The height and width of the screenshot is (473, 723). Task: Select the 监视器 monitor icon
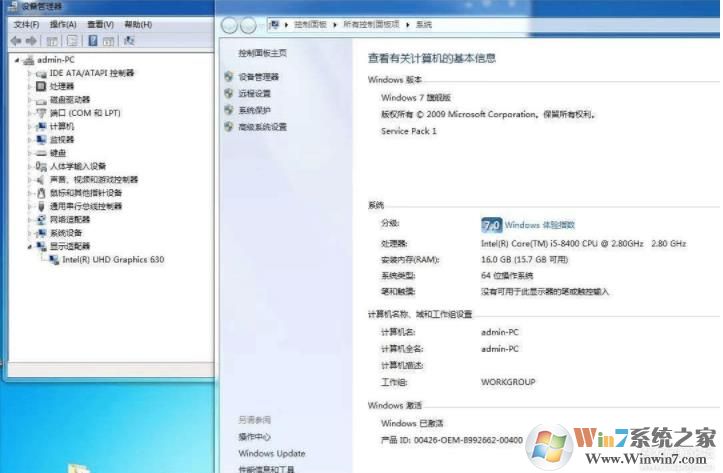point(41,140)
